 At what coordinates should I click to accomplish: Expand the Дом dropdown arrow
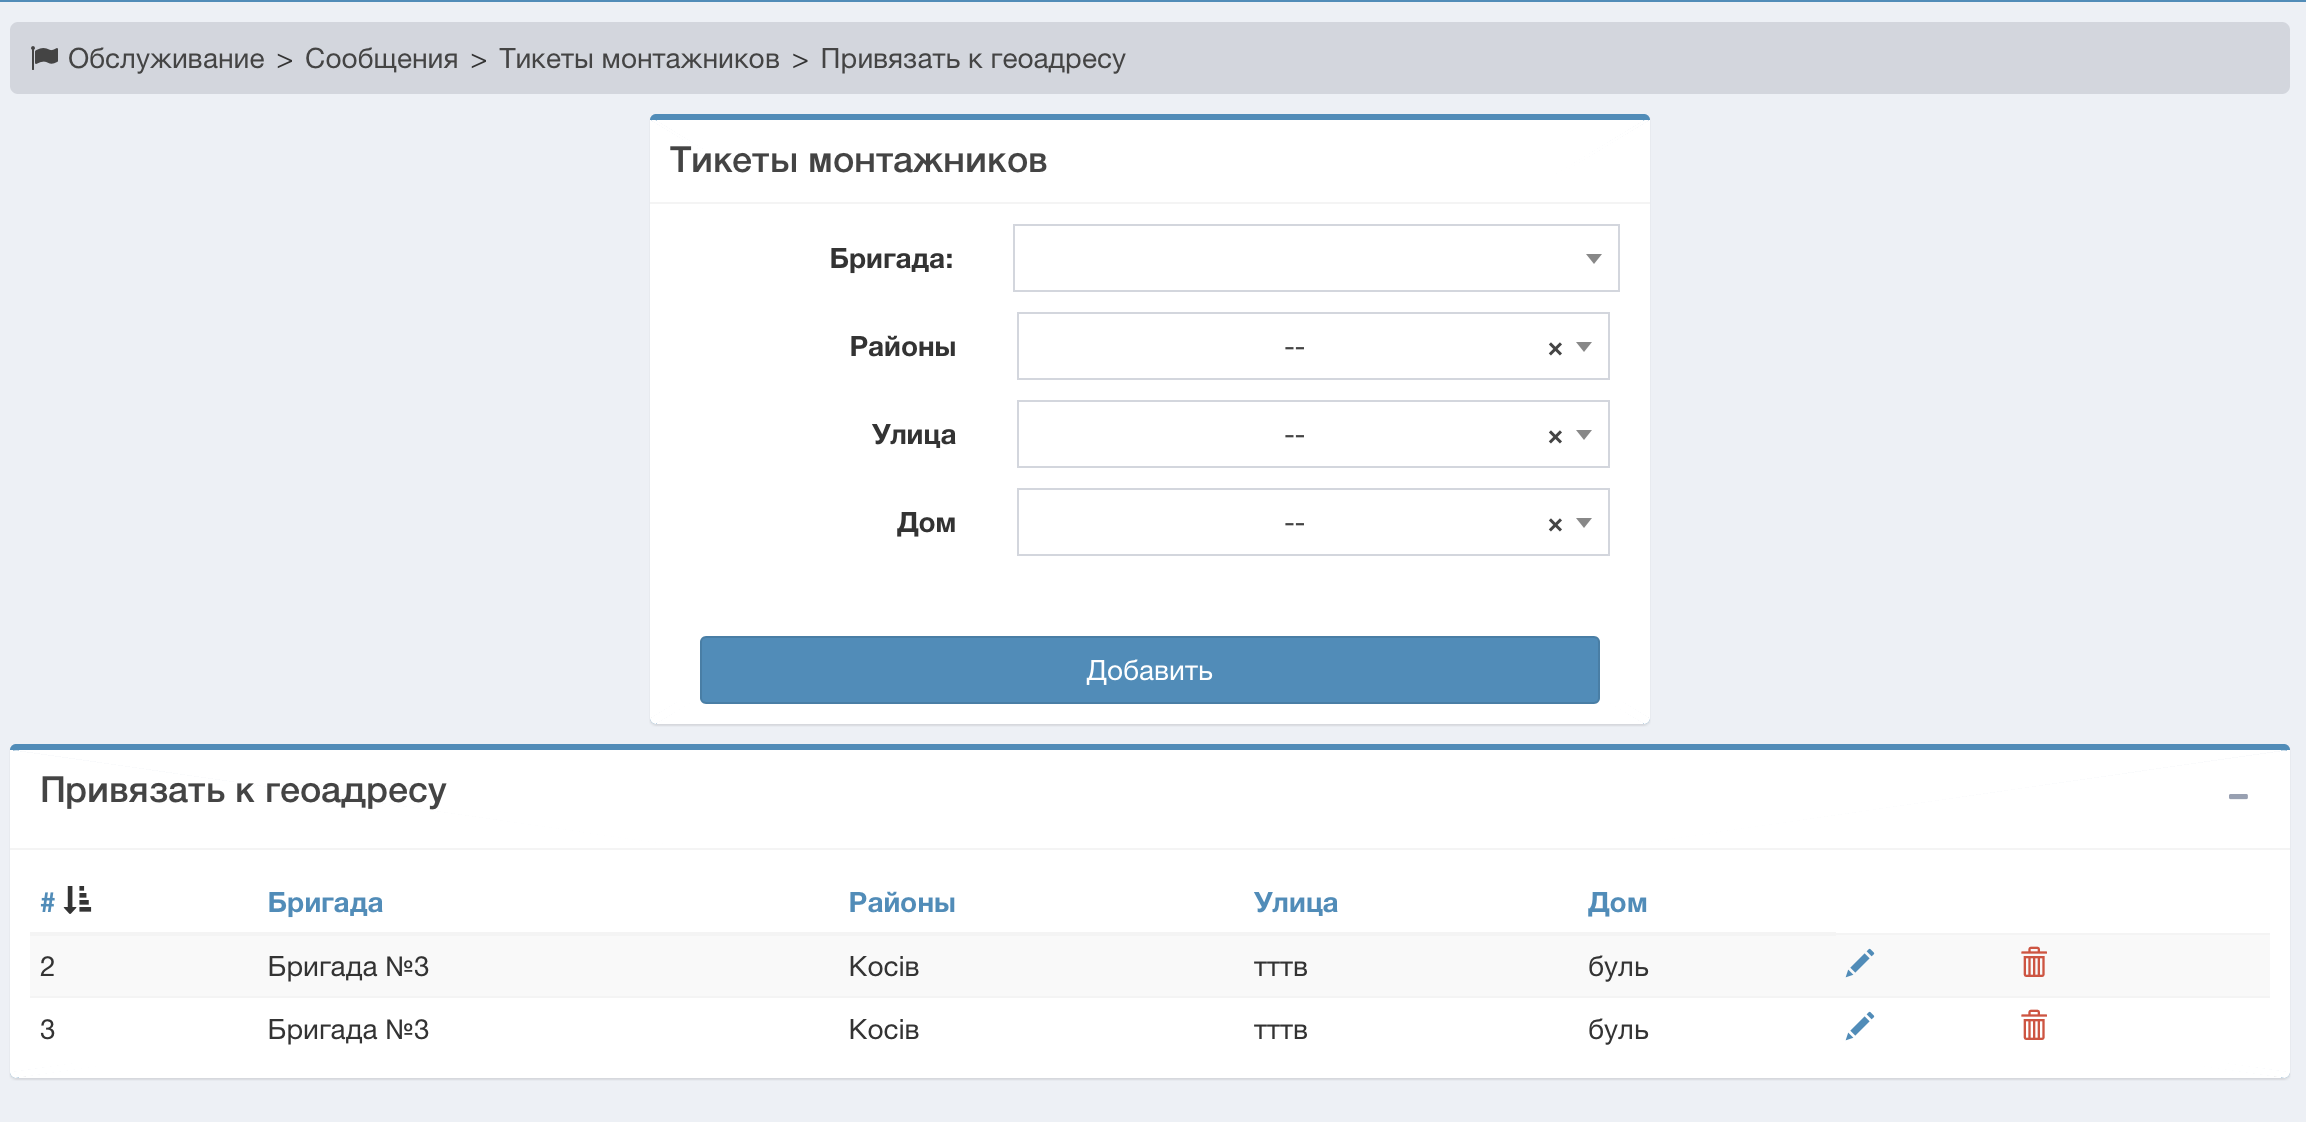pos(1584,523)
